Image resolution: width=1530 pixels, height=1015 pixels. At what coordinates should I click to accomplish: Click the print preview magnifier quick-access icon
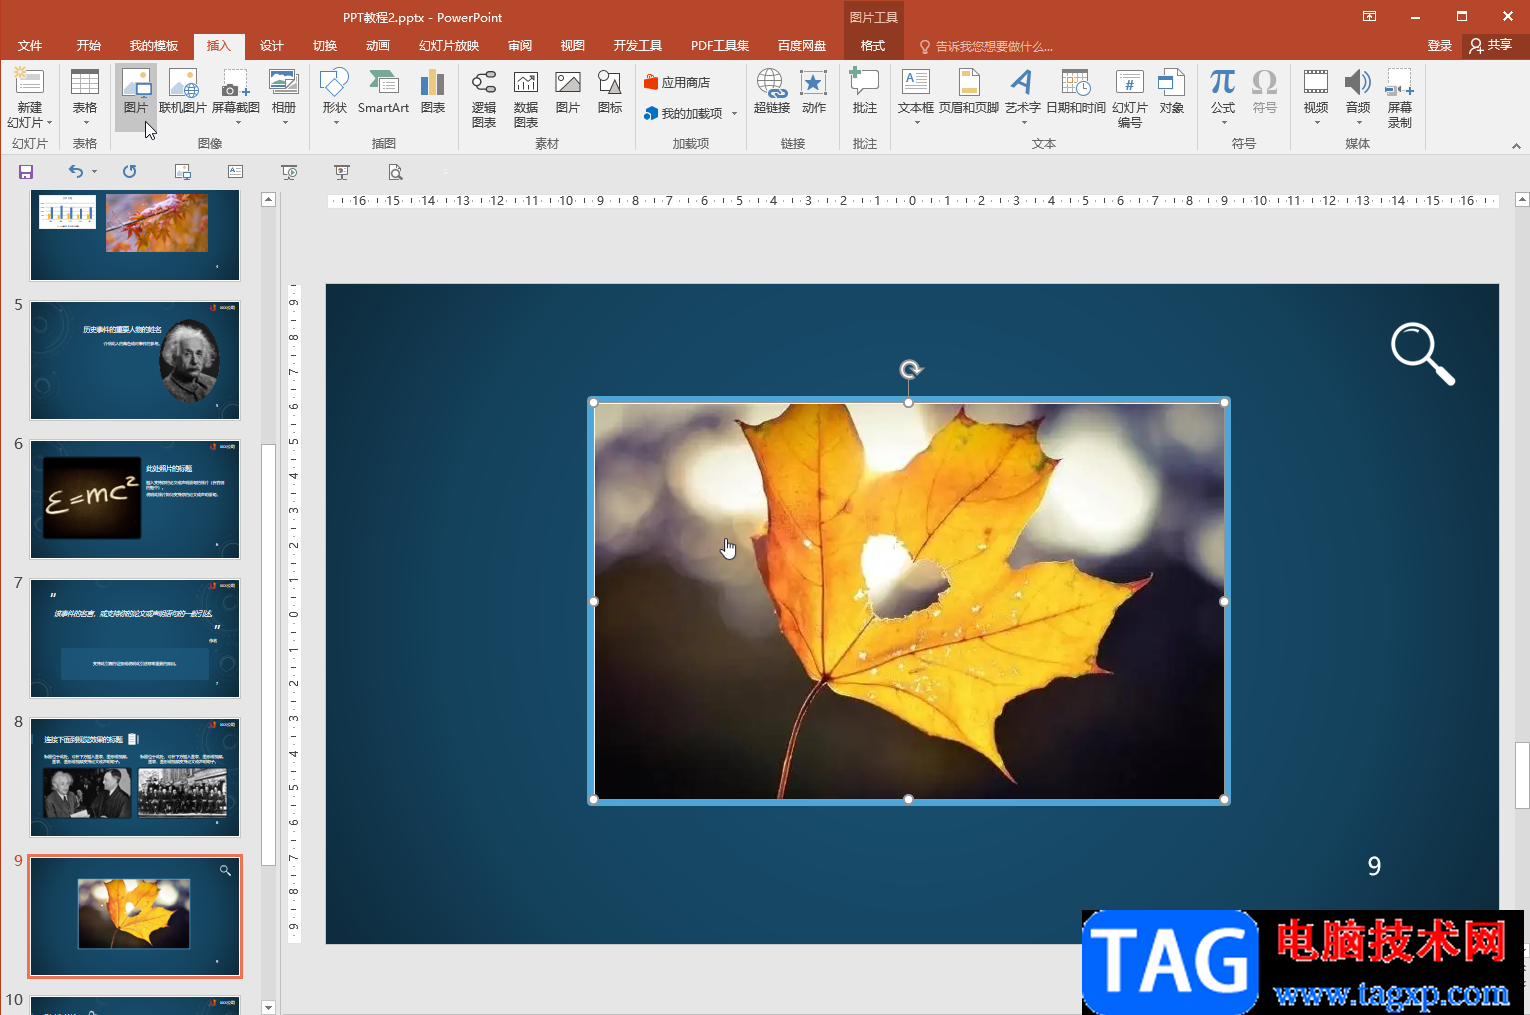tap(396, 172)
